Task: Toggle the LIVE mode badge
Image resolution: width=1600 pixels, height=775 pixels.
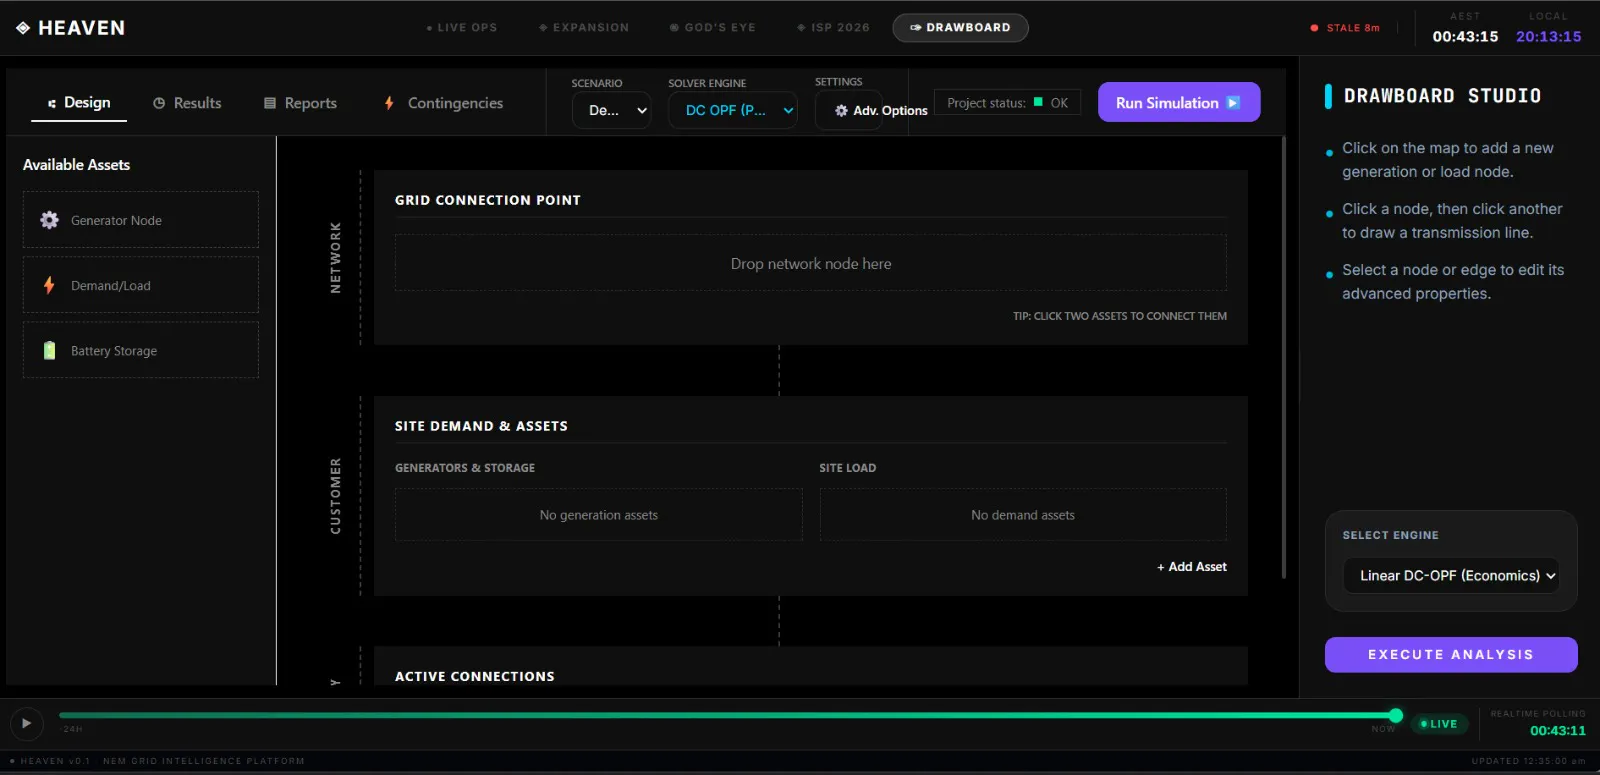Action: 1439,724
